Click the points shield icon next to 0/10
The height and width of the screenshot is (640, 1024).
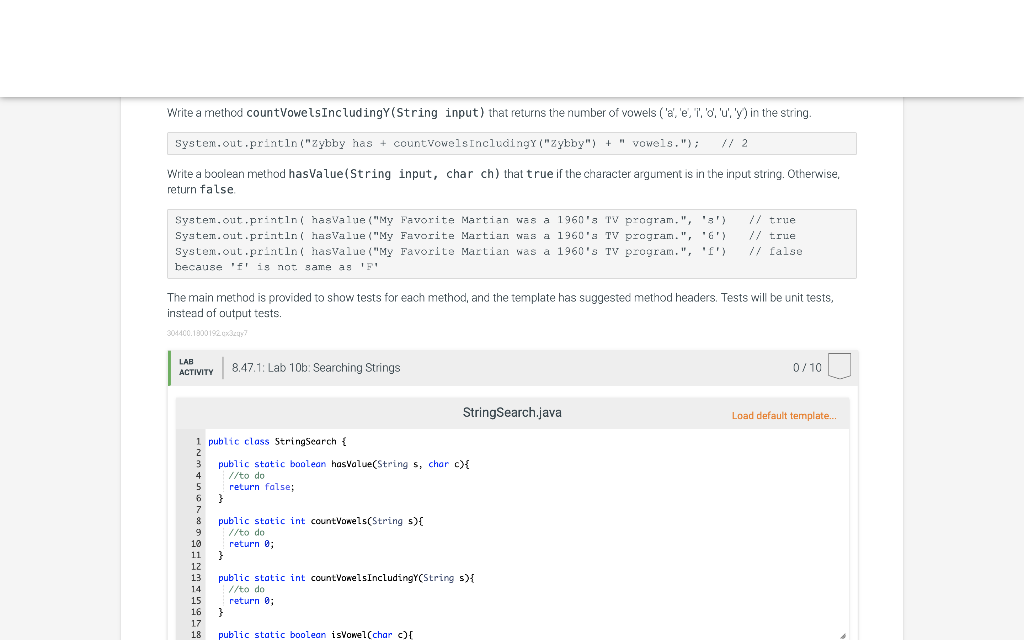pyautogui.click(x=839, y=366)
